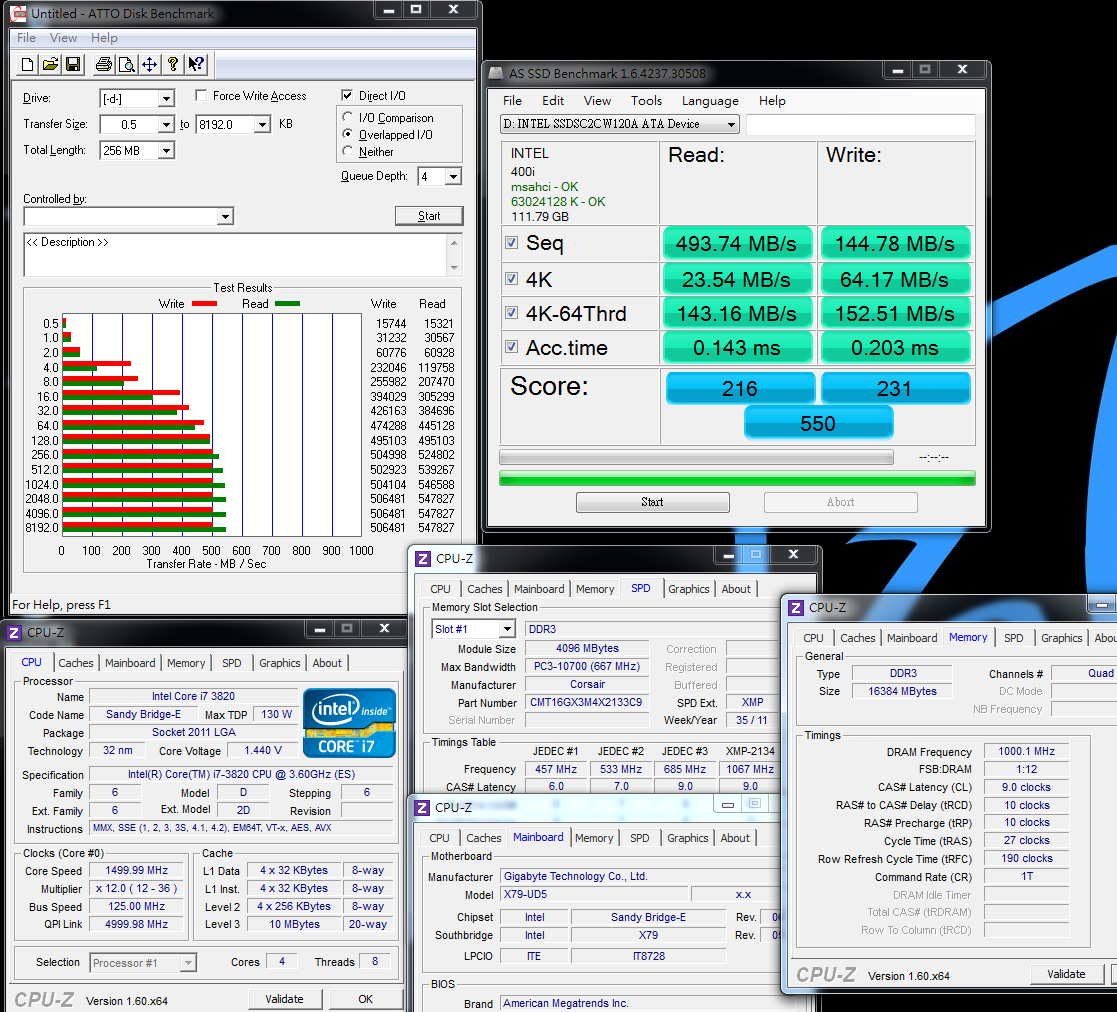Screen dimensions: 1117x1012
Task: Click the yellow question mark About icon
Action: click(x=172, y=65)
